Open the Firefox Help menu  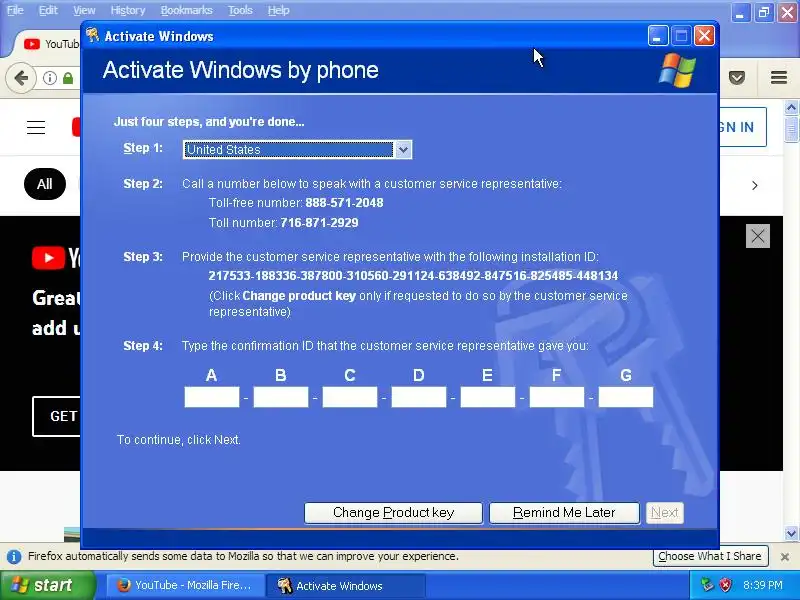(279, 10)
